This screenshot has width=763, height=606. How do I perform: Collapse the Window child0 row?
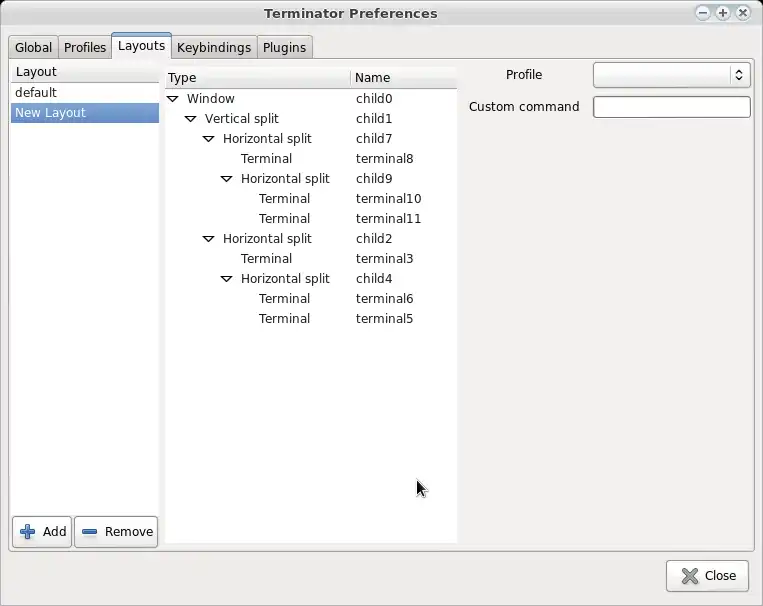[x=173, y=99]
